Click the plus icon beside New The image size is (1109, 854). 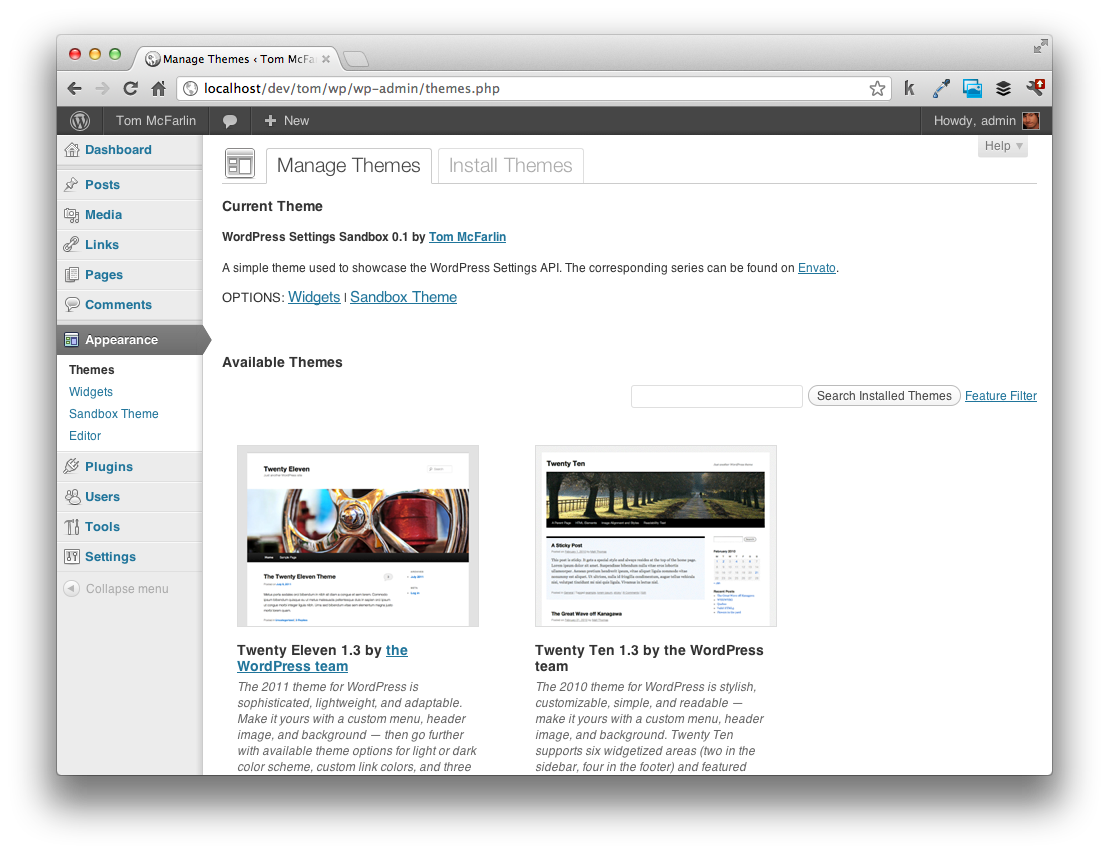coord(270,121)
